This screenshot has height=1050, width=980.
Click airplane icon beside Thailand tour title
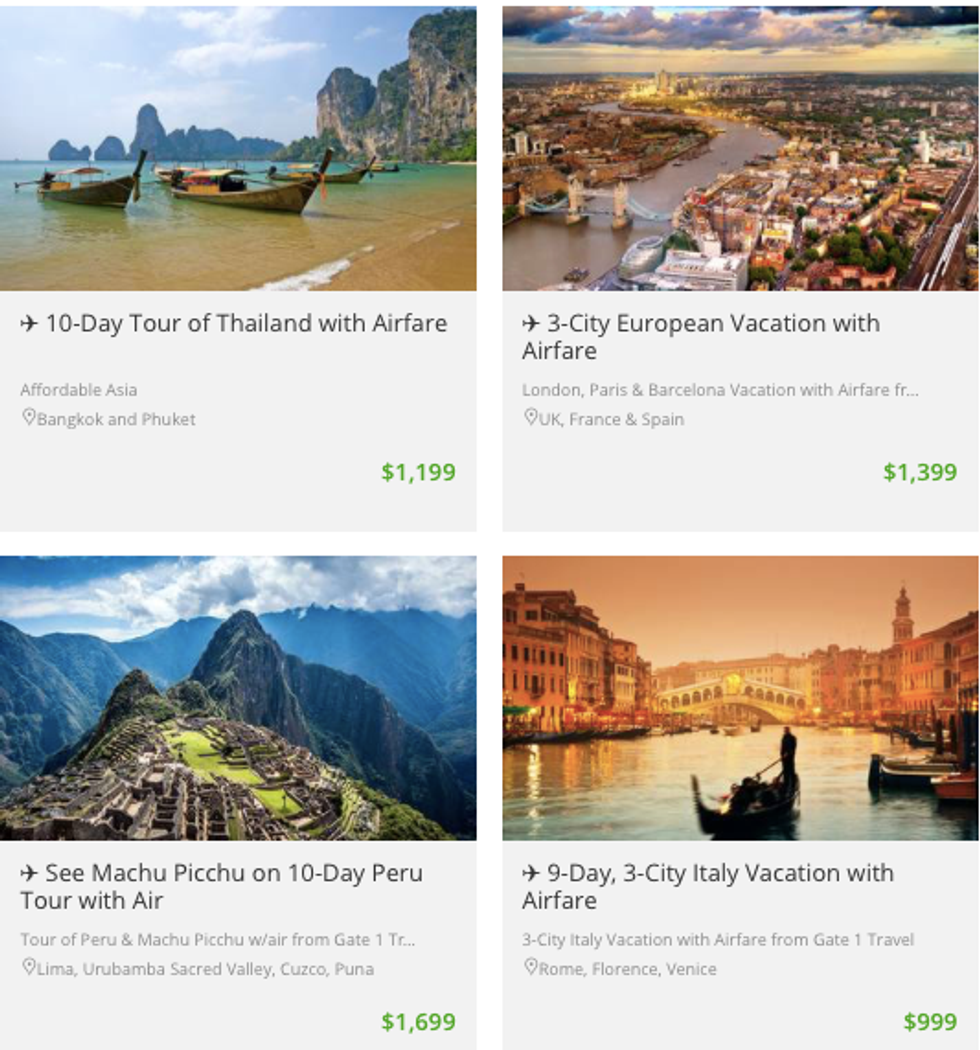point(29,324)
